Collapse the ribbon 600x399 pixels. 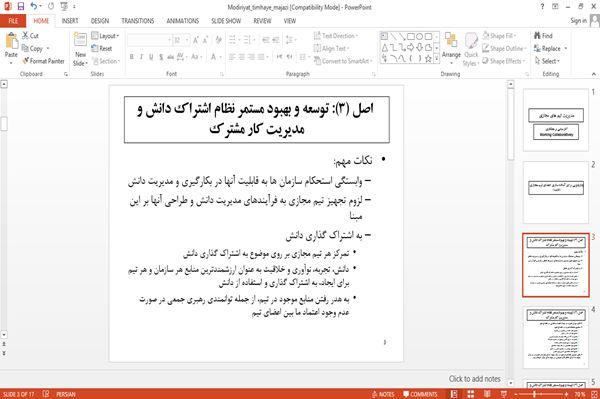click(x=593, y=74)
